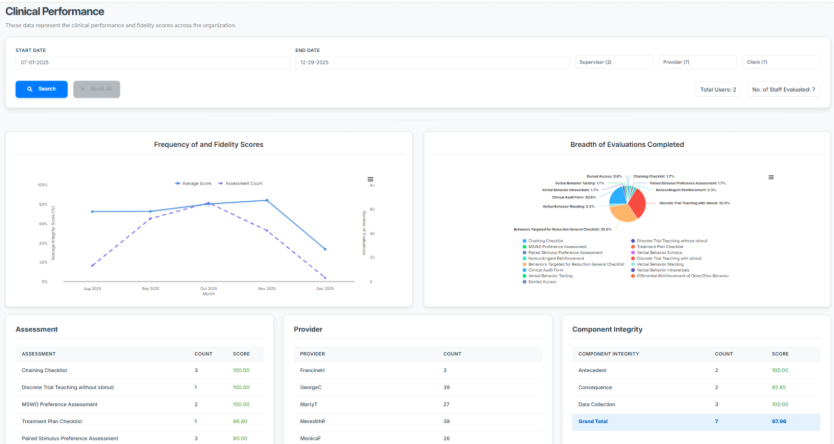Toggle Verbal Behavior Intraverbals legend item

pyautogui.click(x=660, y=270)
